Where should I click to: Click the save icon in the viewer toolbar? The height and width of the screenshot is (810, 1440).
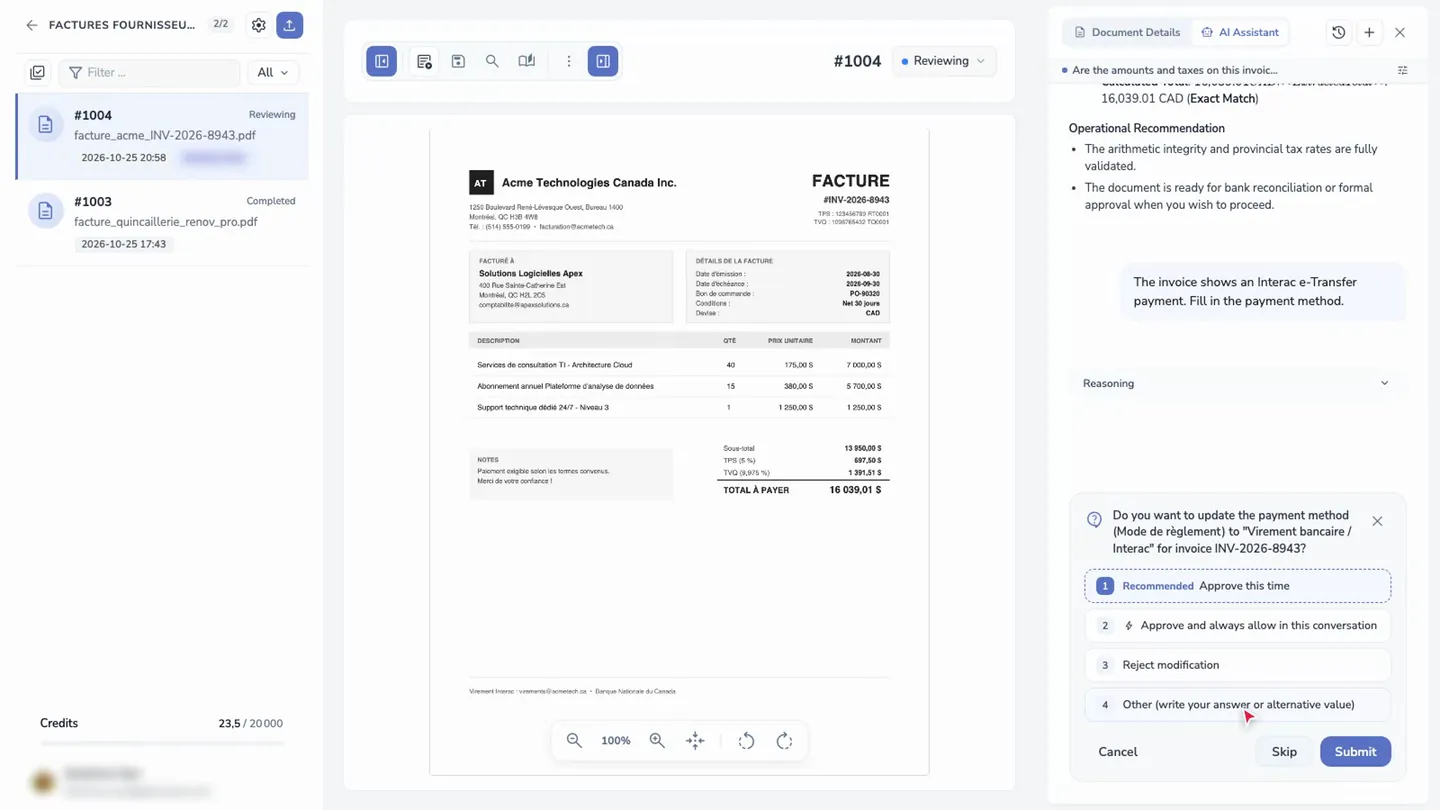pyautogui.click(x=458, y=61)
